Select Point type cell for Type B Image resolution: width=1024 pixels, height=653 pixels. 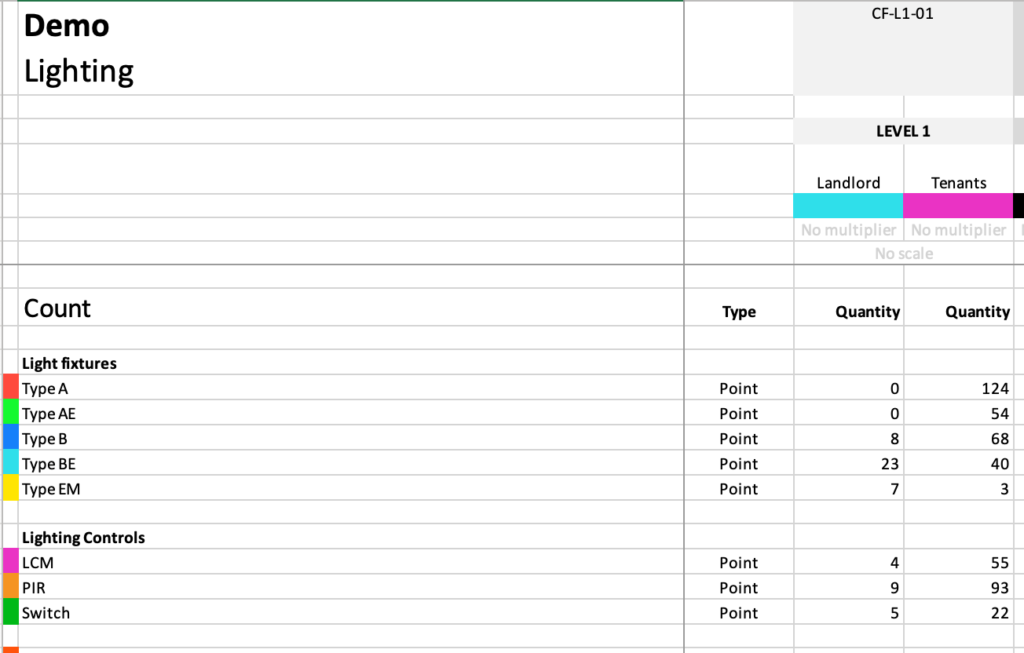[739, 439]
